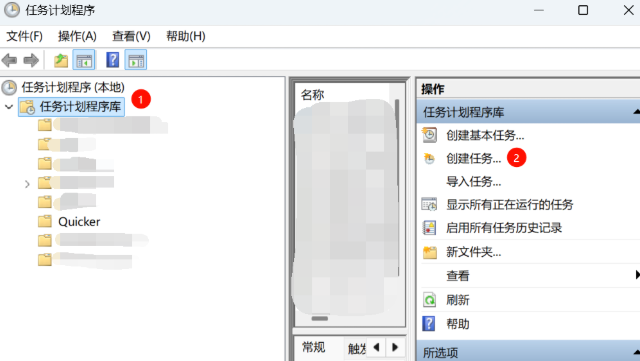Click 查看 in the actions pane
The image size is (640, 361).
click(458, 276)
